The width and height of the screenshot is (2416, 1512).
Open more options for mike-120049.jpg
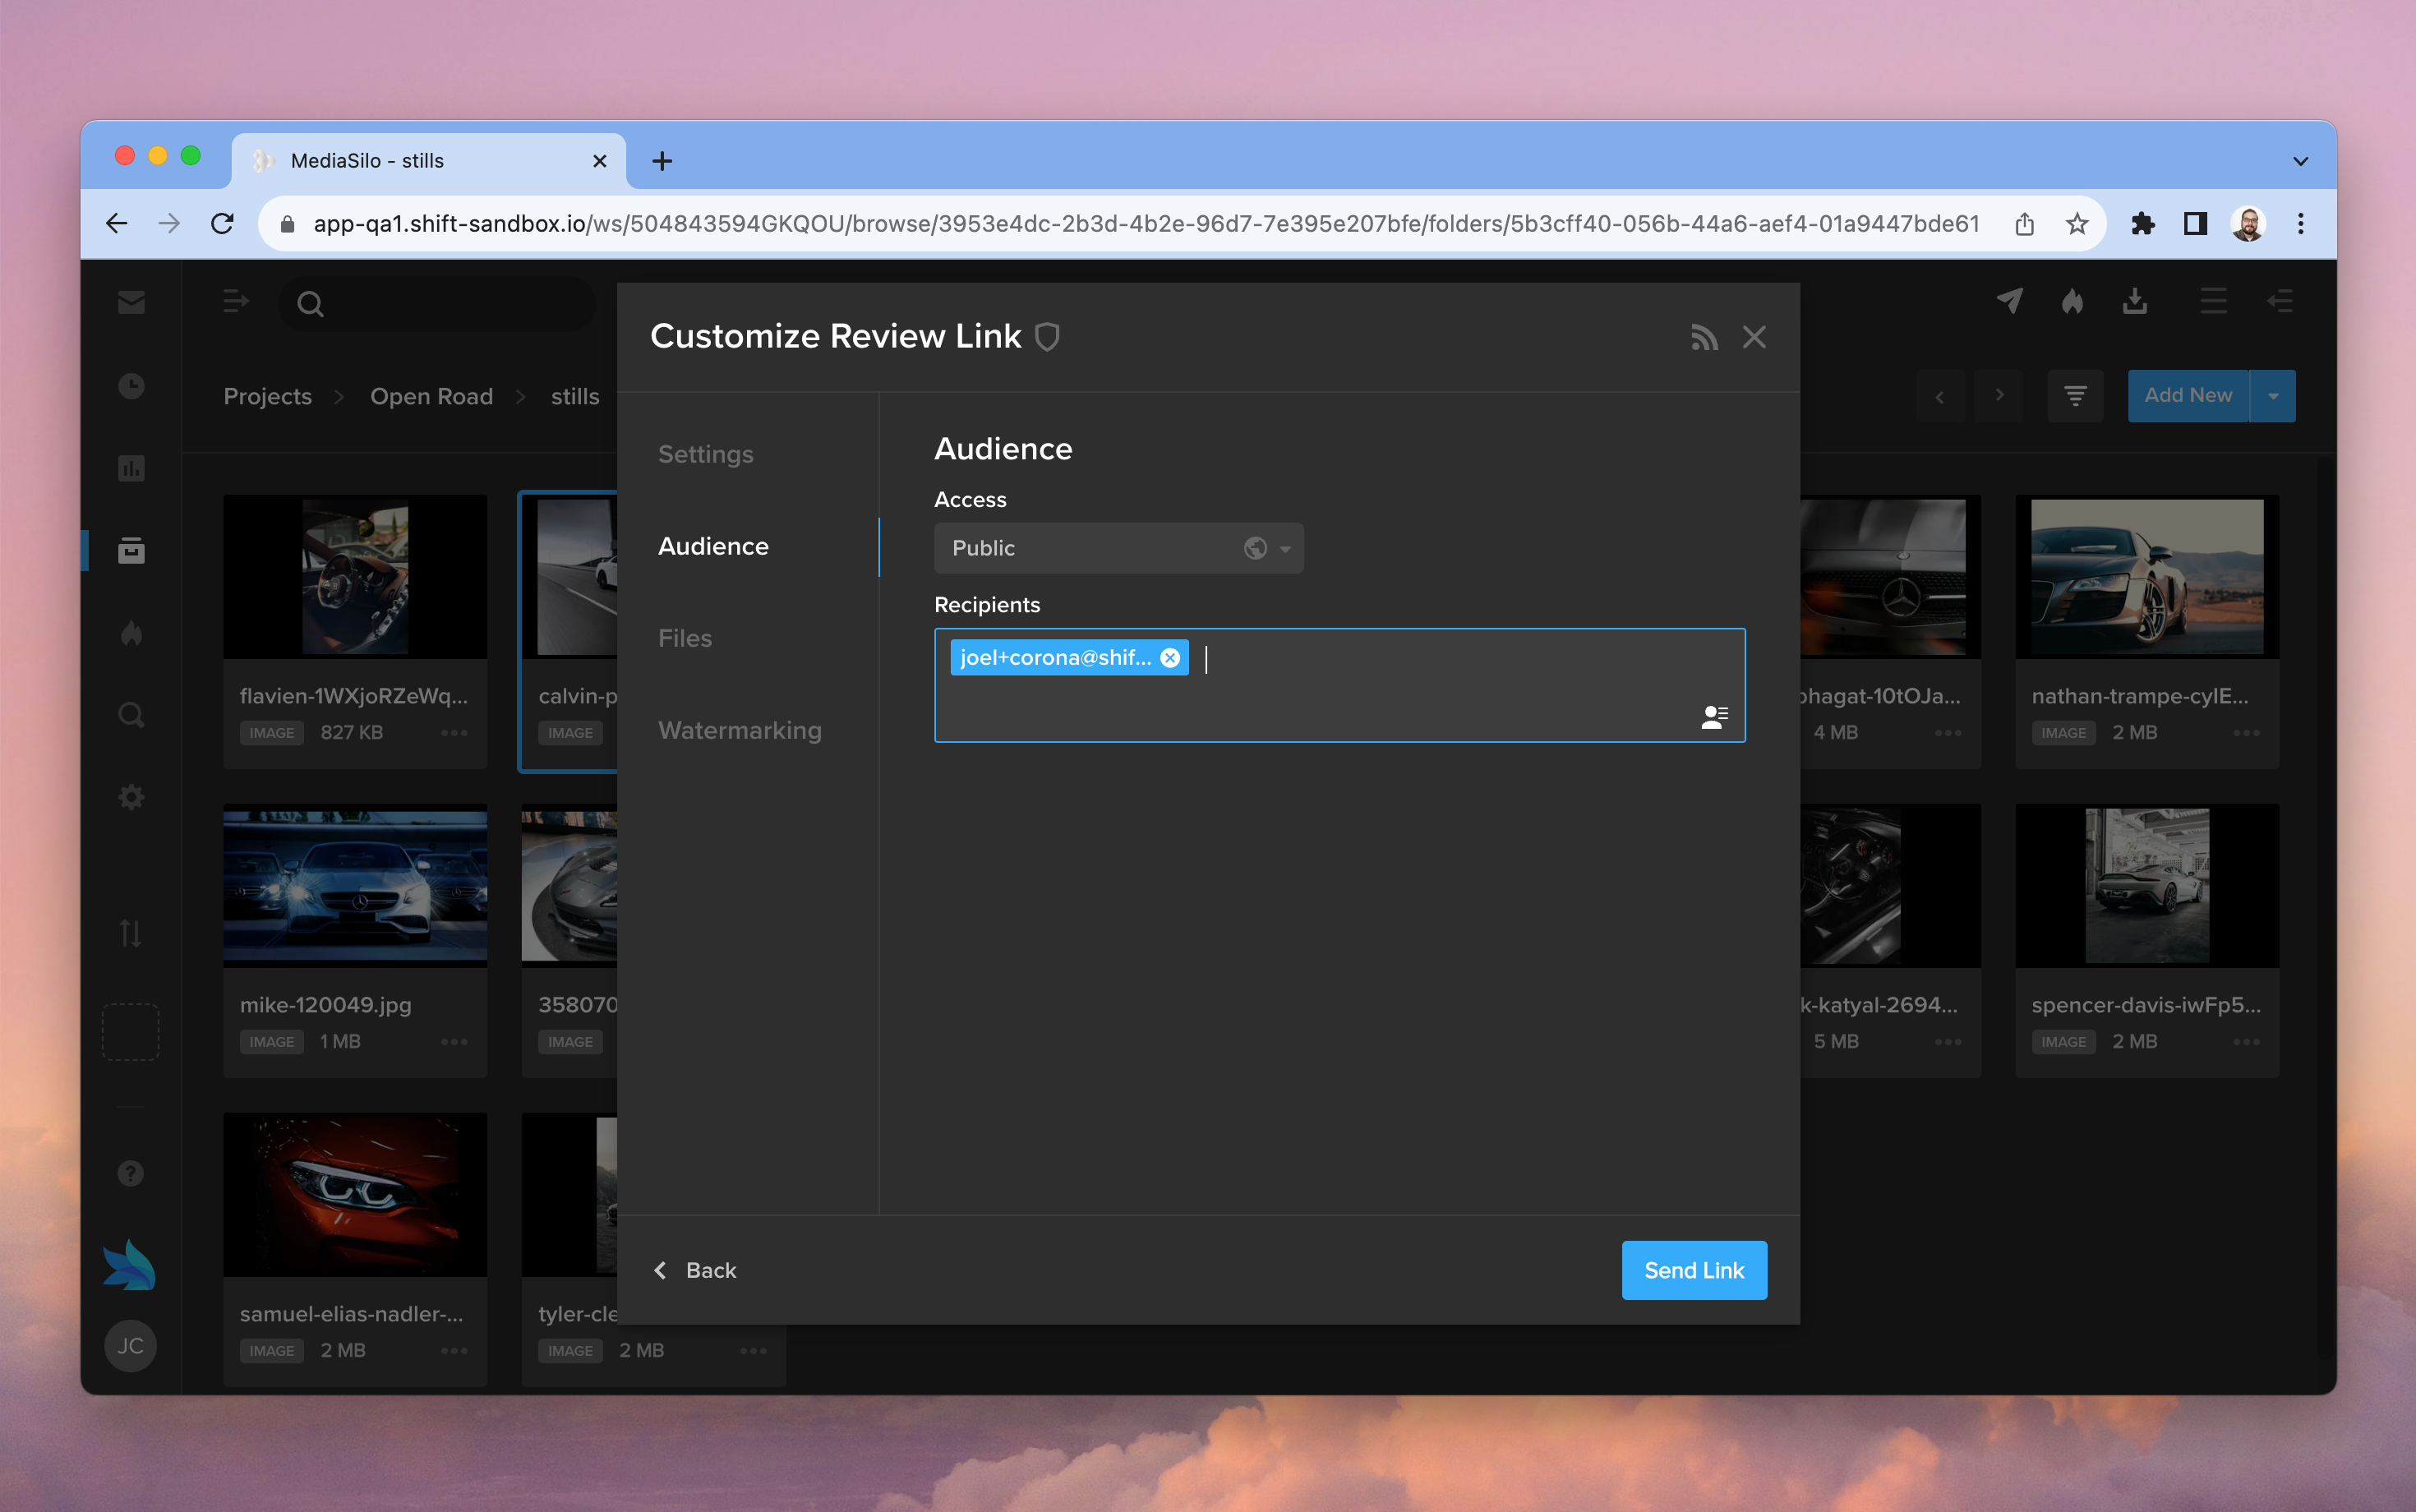tap(454, 1042)
